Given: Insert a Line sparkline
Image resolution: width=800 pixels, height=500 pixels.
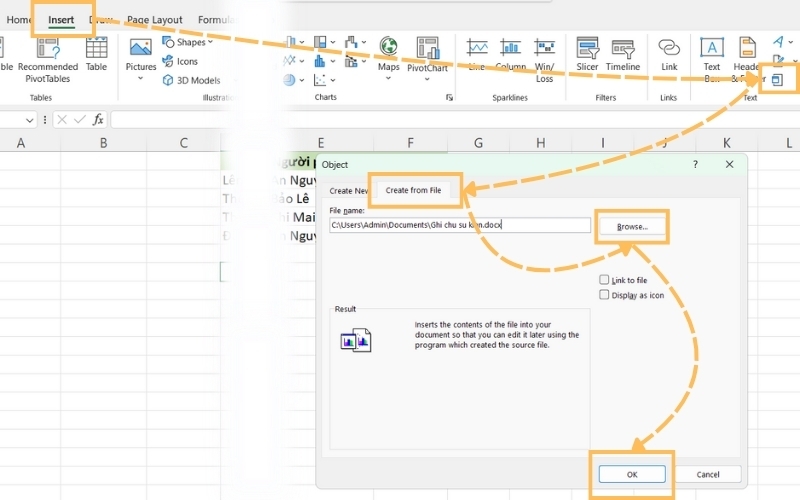Looking at the screenshot, I should (x=477, y=55).
